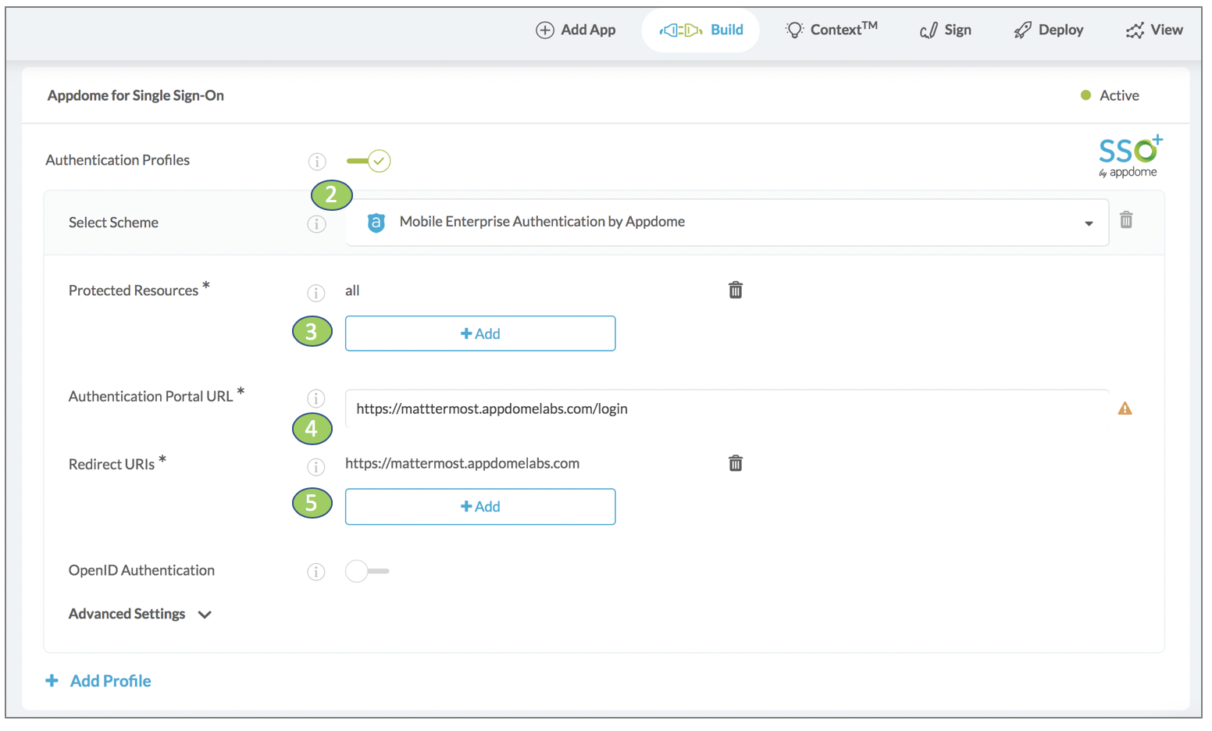Switch to the Build tab
The width and height of the screenshot is (1212, 731).
pos(702,30)
